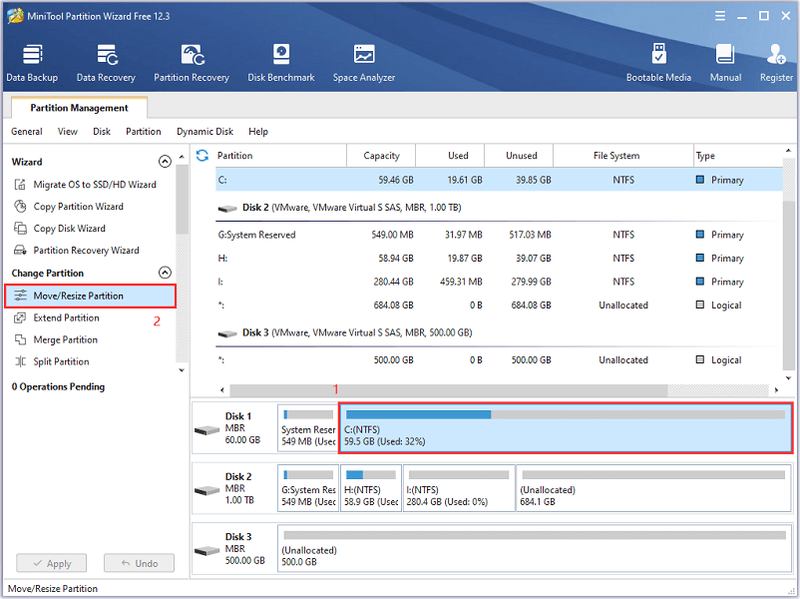Click the refresh icon beside Partition header

click(203, 155)
